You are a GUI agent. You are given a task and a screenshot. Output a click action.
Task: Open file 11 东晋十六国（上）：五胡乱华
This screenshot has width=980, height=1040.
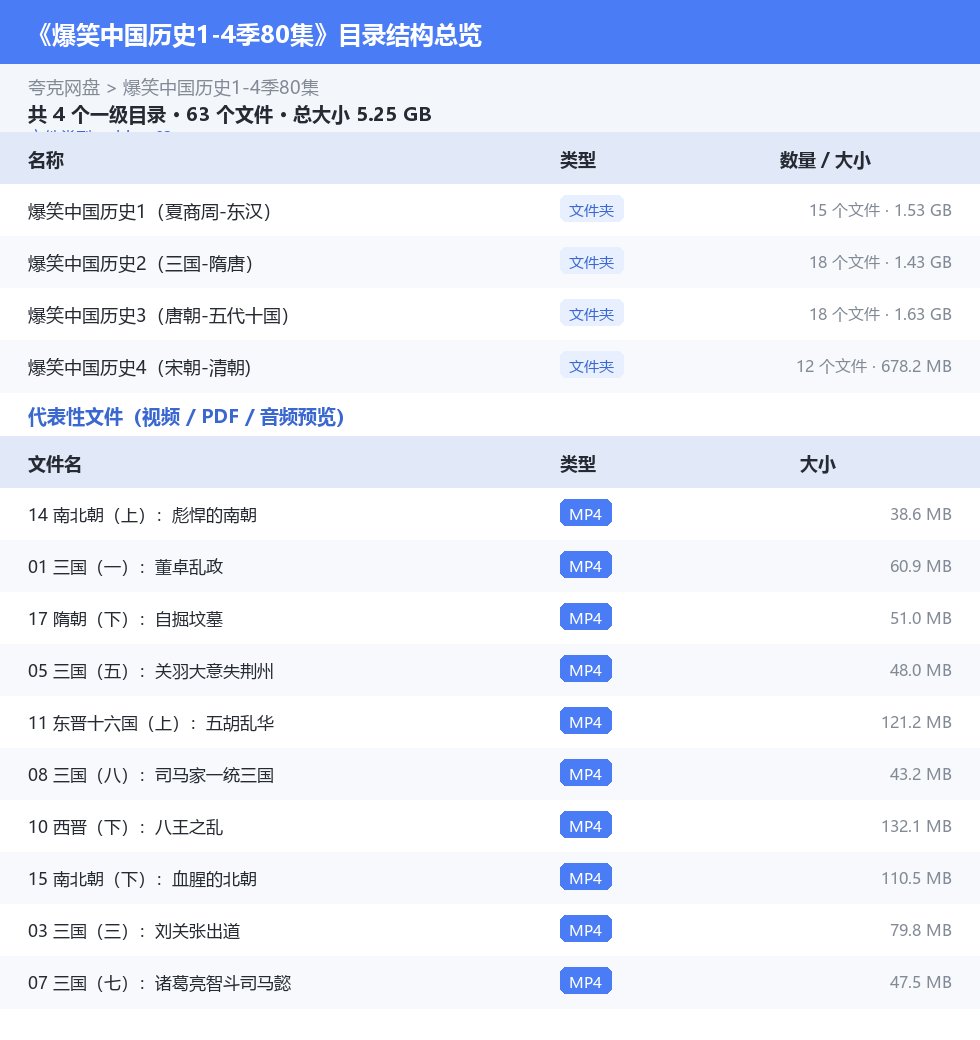[x=151, y=723]
